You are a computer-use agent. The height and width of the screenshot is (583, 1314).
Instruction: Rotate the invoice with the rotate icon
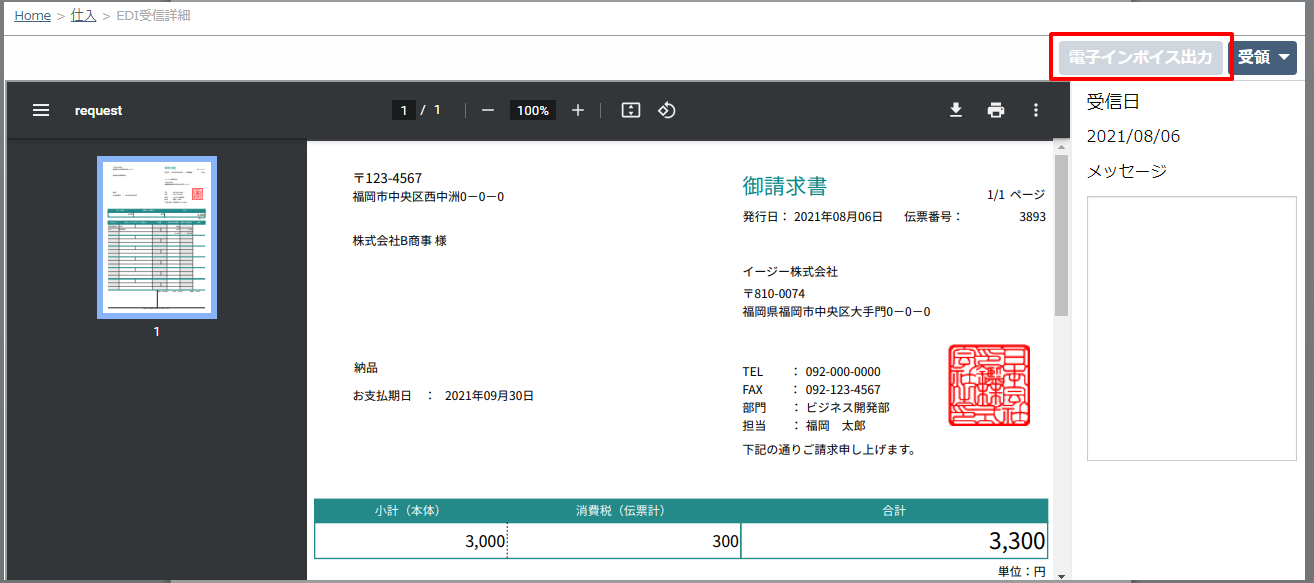667,110
